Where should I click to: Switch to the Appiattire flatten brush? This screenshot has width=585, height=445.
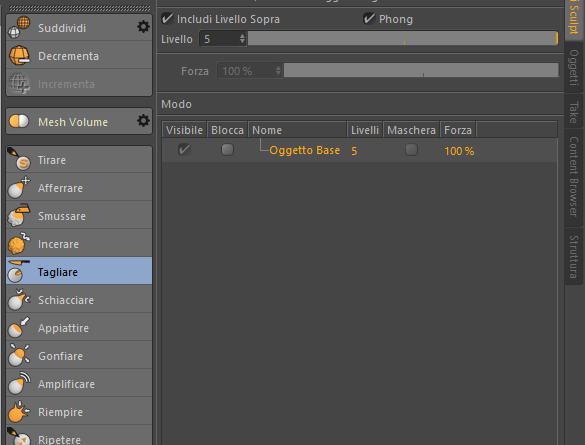79,328
